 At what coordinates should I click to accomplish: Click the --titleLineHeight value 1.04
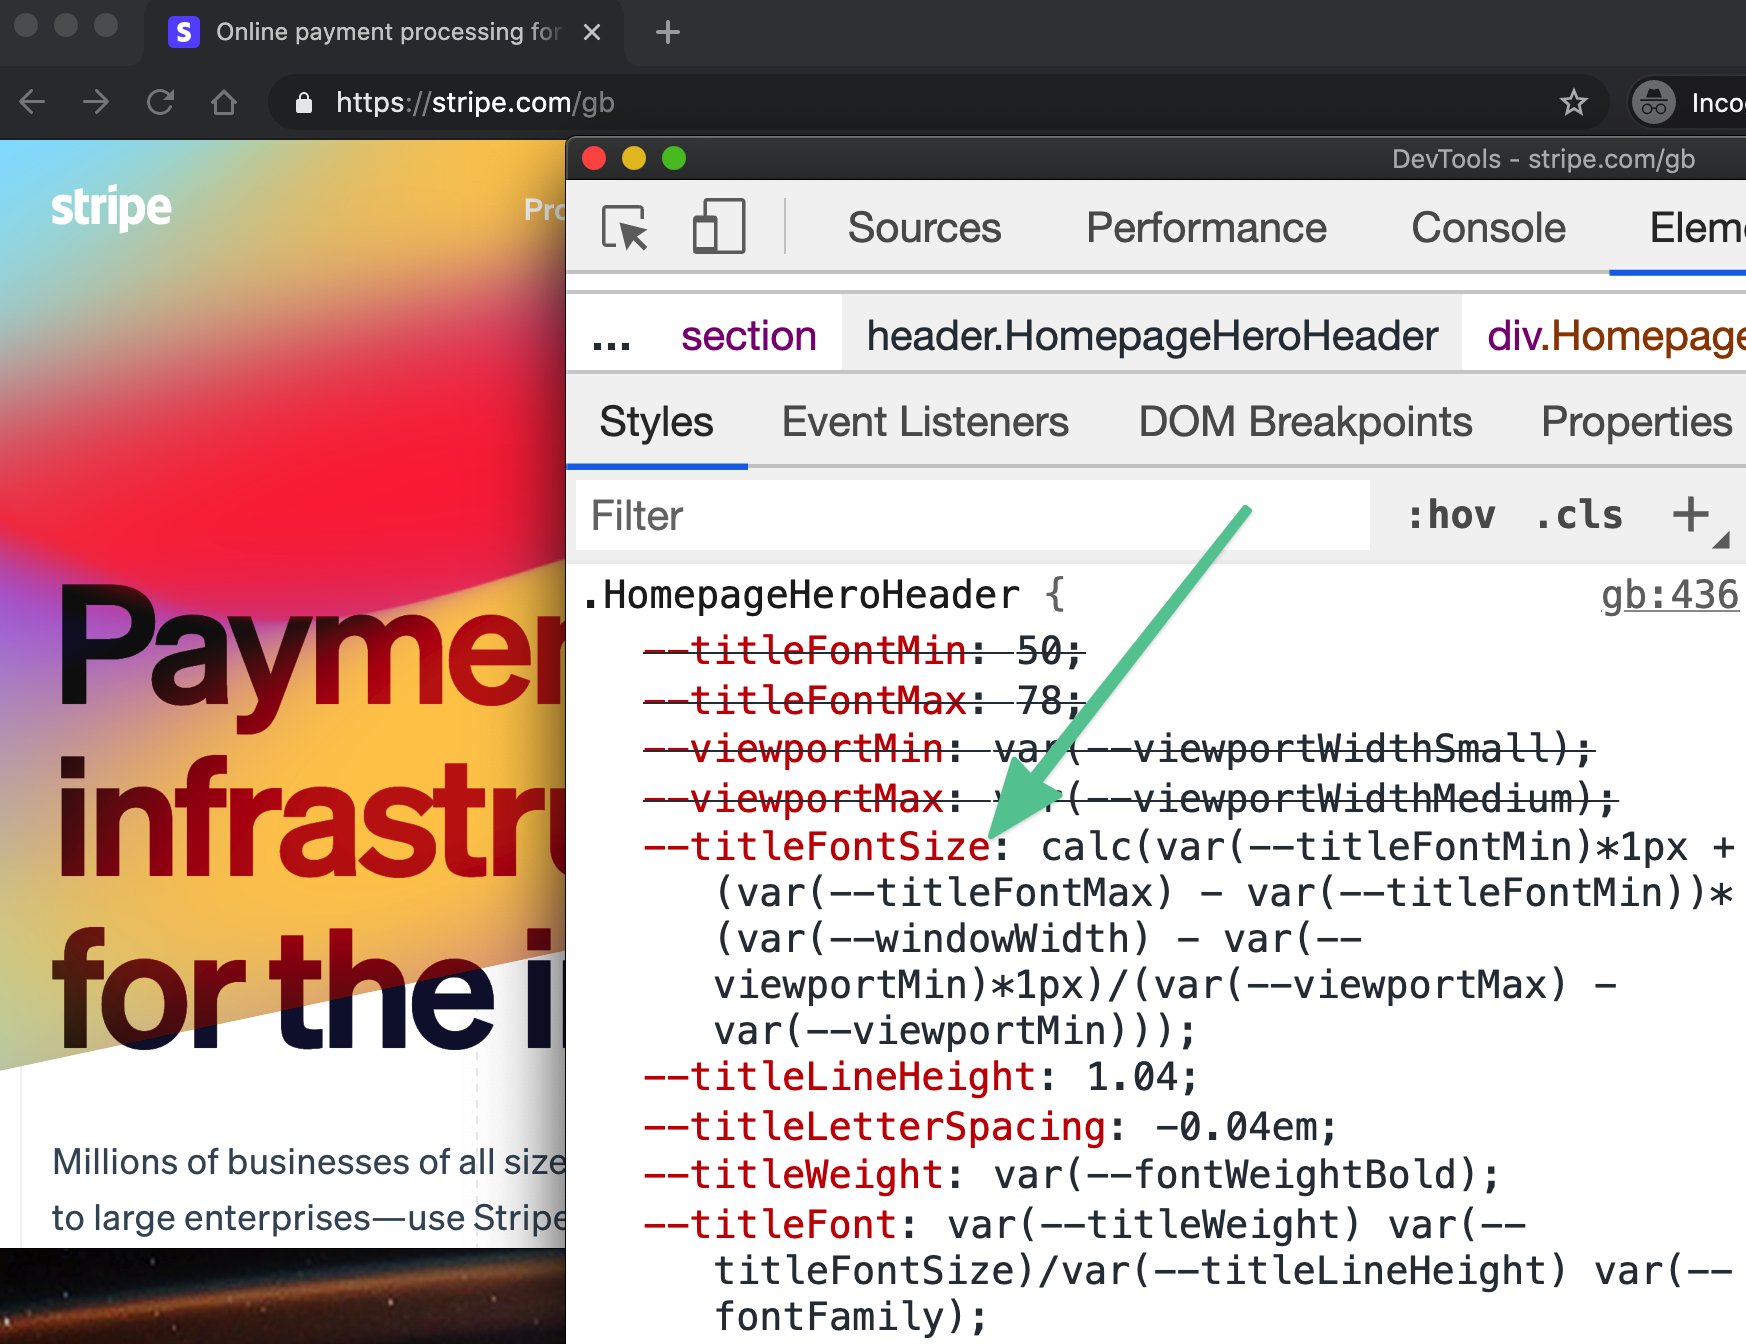[1131, 1077]
